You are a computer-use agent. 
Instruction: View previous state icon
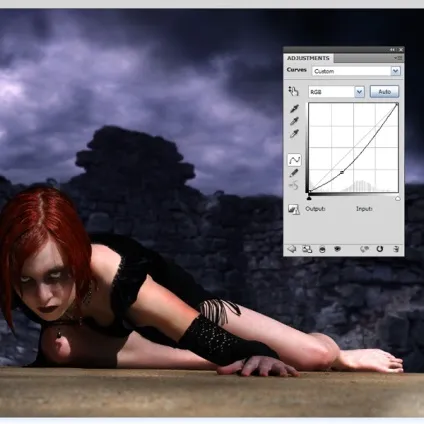[x=365, y=249]
